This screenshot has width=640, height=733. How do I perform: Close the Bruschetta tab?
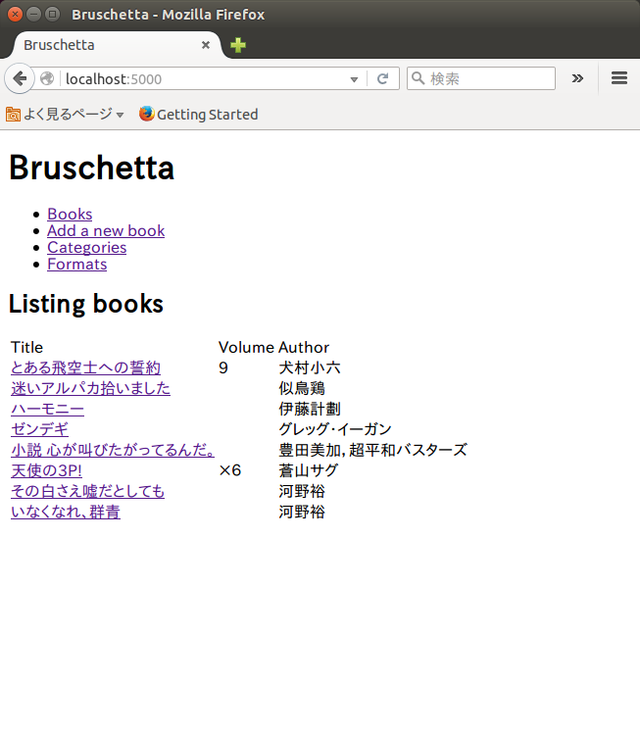(205, 45)
